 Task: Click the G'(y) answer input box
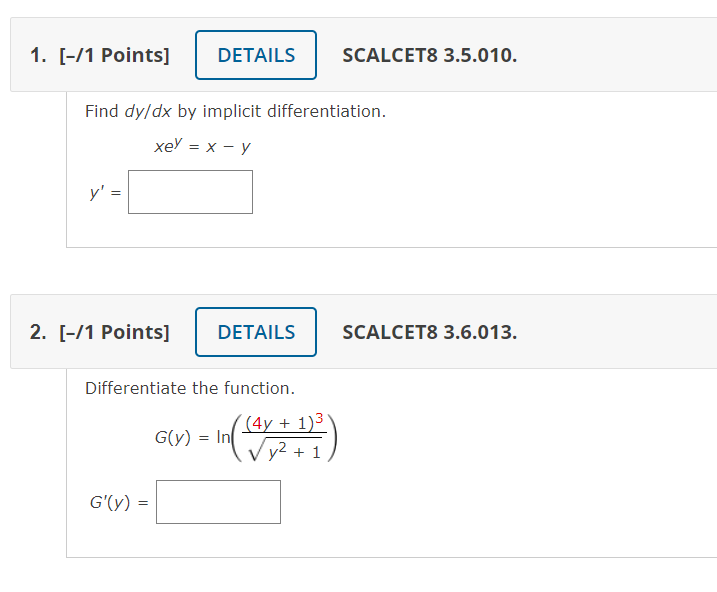[x=218, y=502]
